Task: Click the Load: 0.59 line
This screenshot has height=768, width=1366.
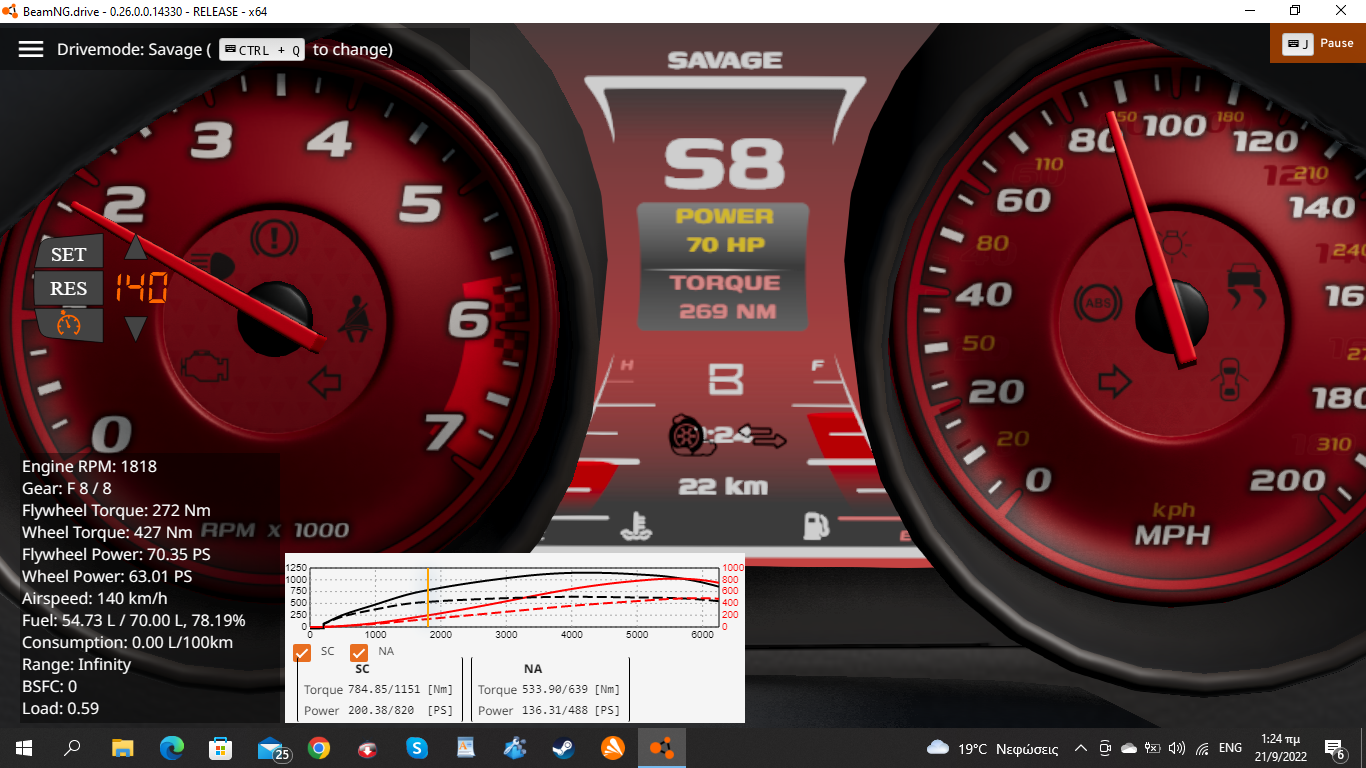Action: coord(60,708)
